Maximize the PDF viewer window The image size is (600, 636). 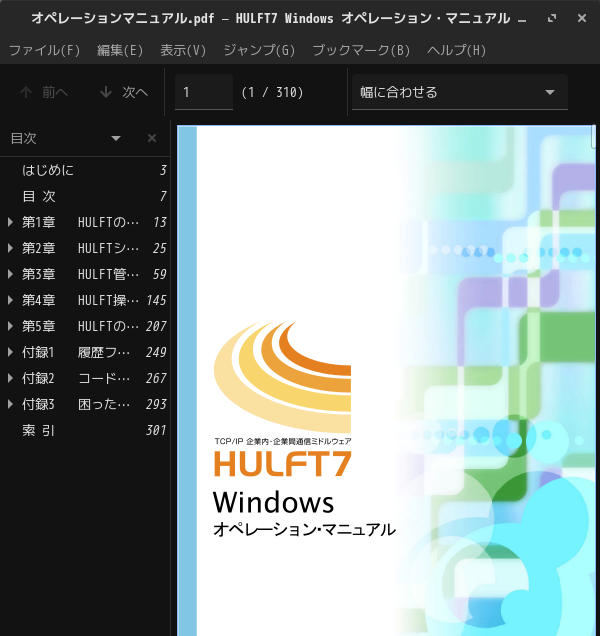[x=552, y=18]
